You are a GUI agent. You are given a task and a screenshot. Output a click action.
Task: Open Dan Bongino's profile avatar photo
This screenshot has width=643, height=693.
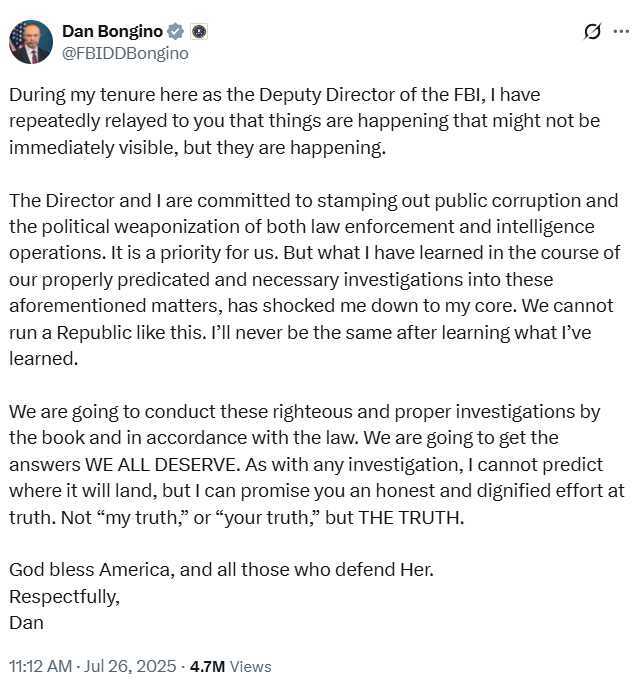31,42
